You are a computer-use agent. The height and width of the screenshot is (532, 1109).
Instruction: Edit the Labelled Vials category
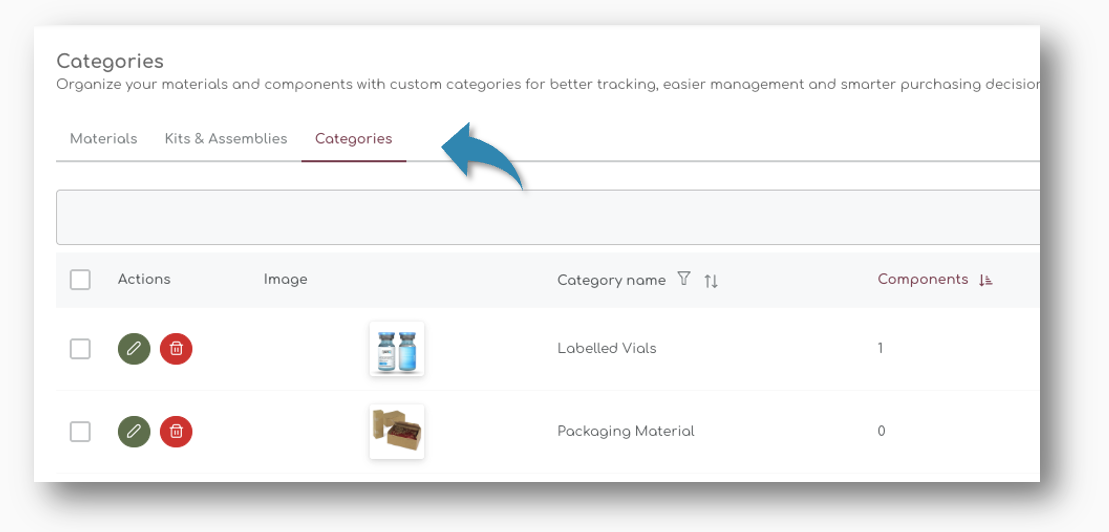(x=134, y=348)
